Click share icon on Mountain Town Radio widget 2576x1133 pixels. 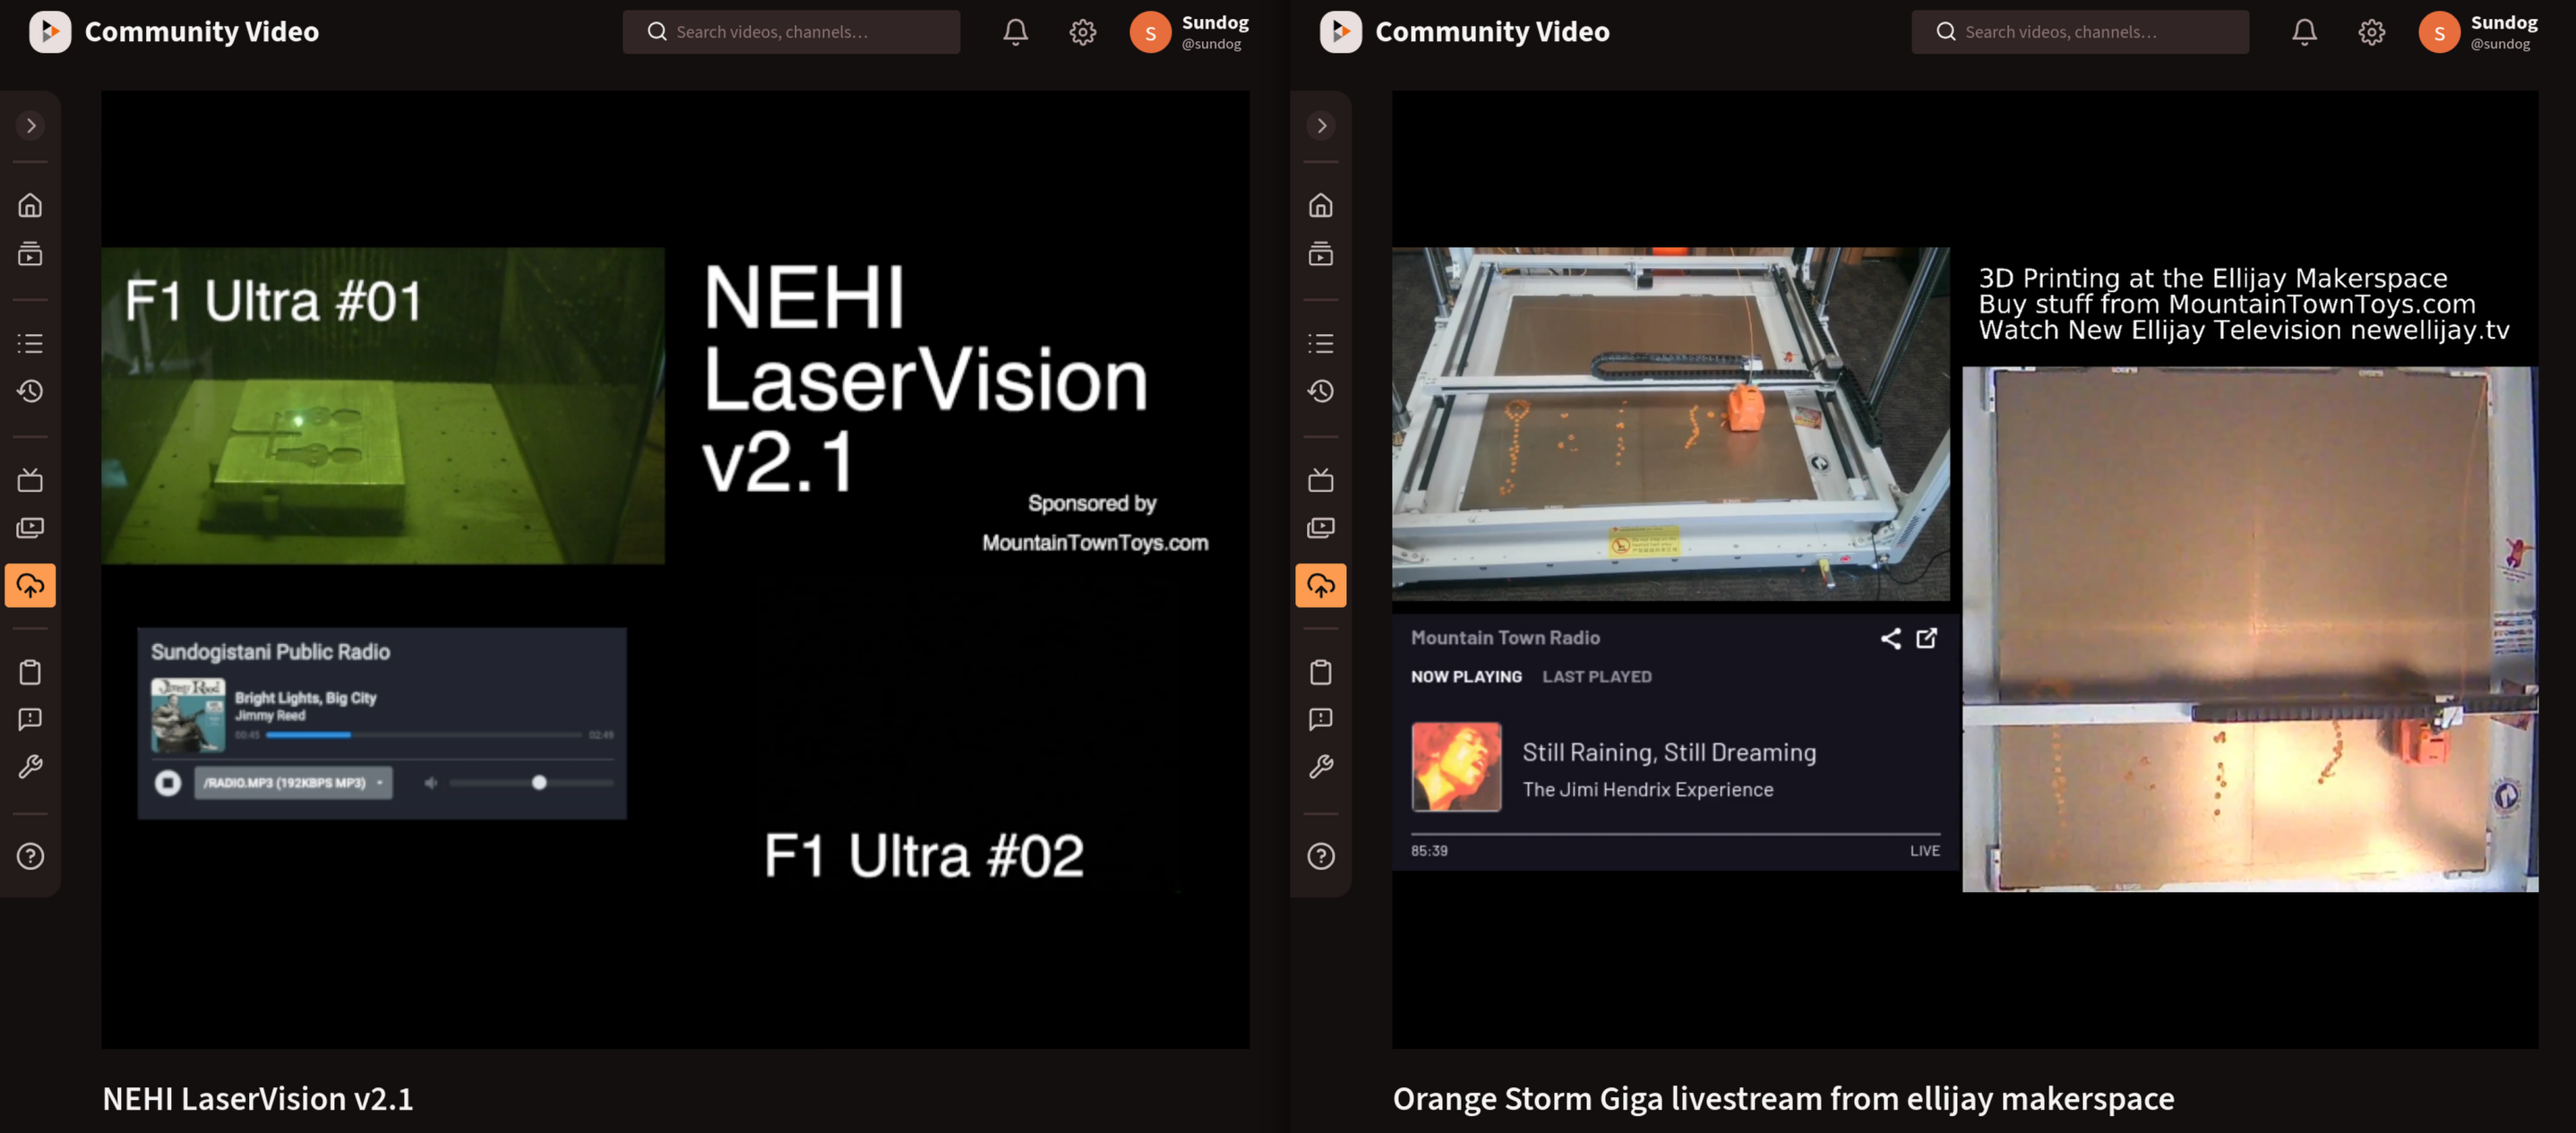1890,638
